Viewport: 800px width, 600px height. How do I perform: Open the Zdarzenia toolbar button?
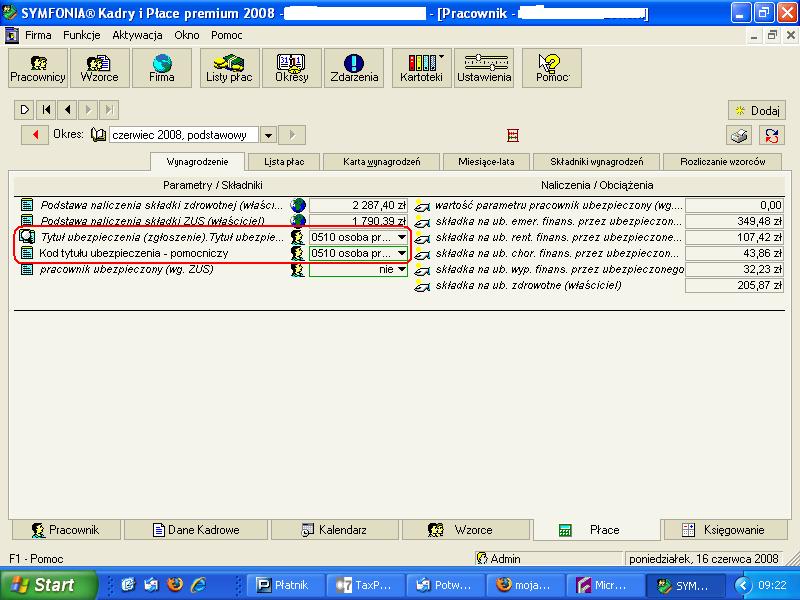354,68
